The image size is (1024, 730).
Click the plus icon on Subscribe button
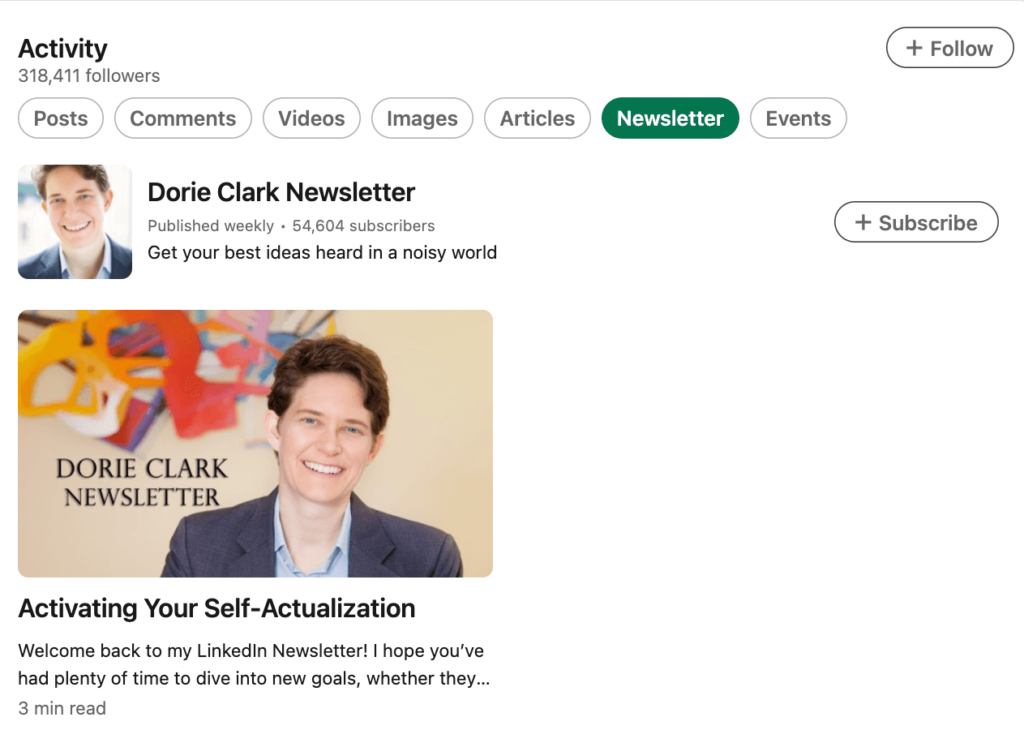point(863,223)
